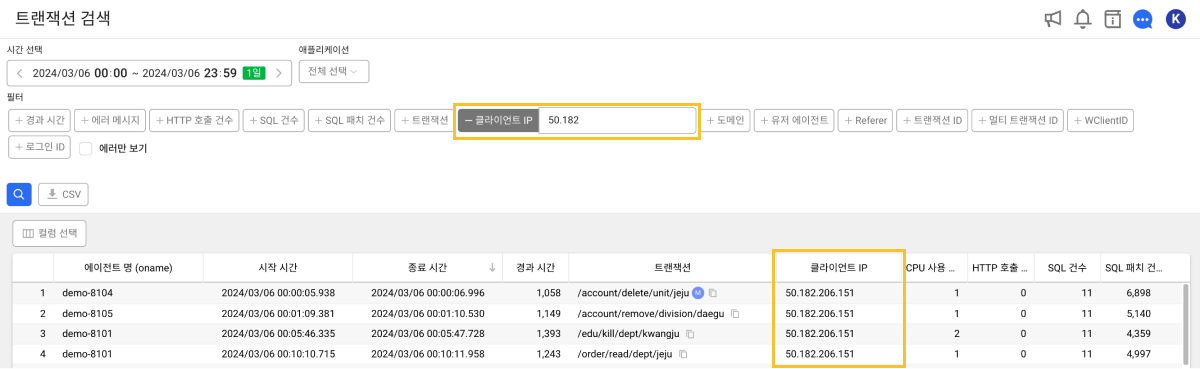Add the 도메인 filter
Screen dimensions: 1200x369
[x=726, y=120]
